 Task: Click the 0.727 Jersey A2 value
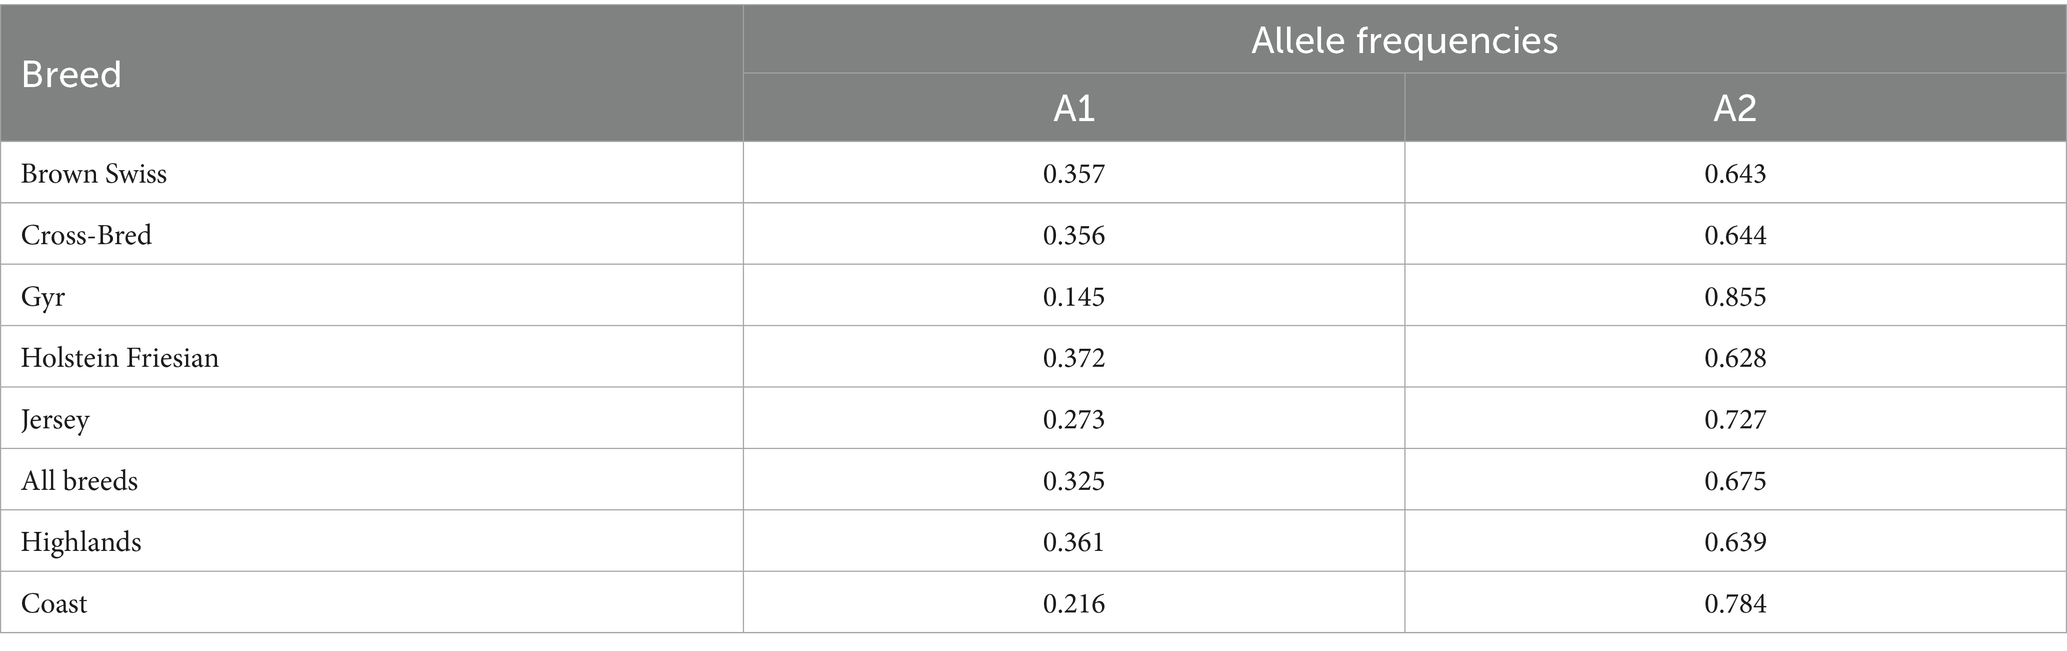(1735, 419)
